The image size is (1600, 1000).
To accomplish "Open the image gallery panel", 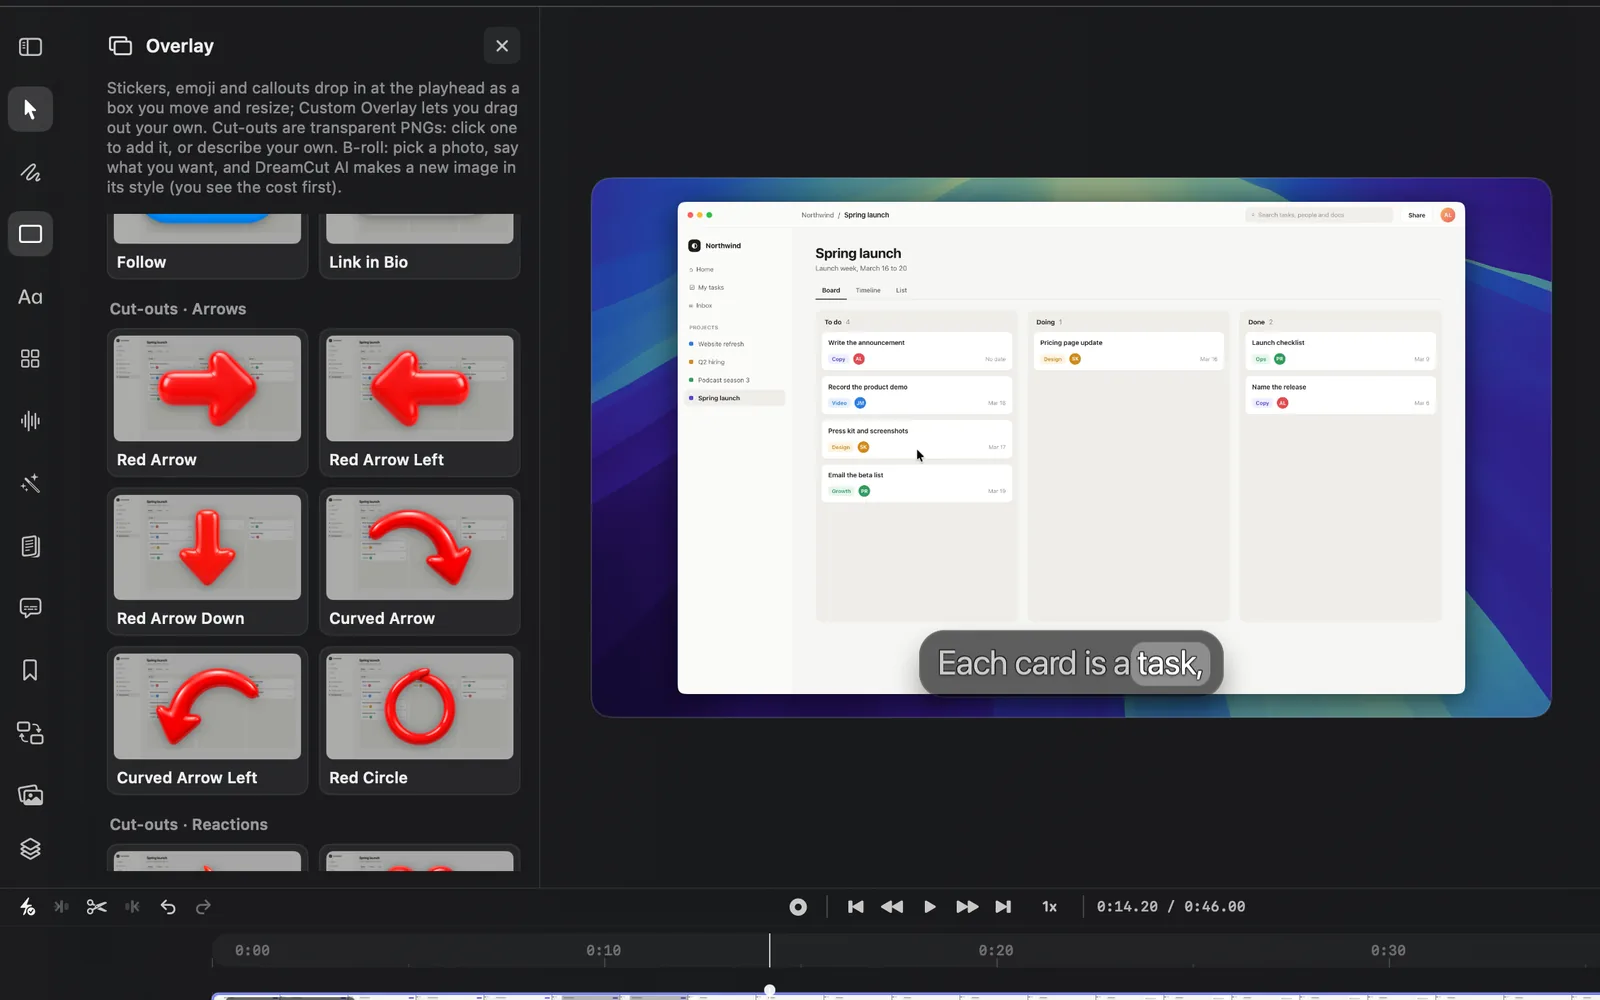I will pyautogui.click(x=30, y=795).
